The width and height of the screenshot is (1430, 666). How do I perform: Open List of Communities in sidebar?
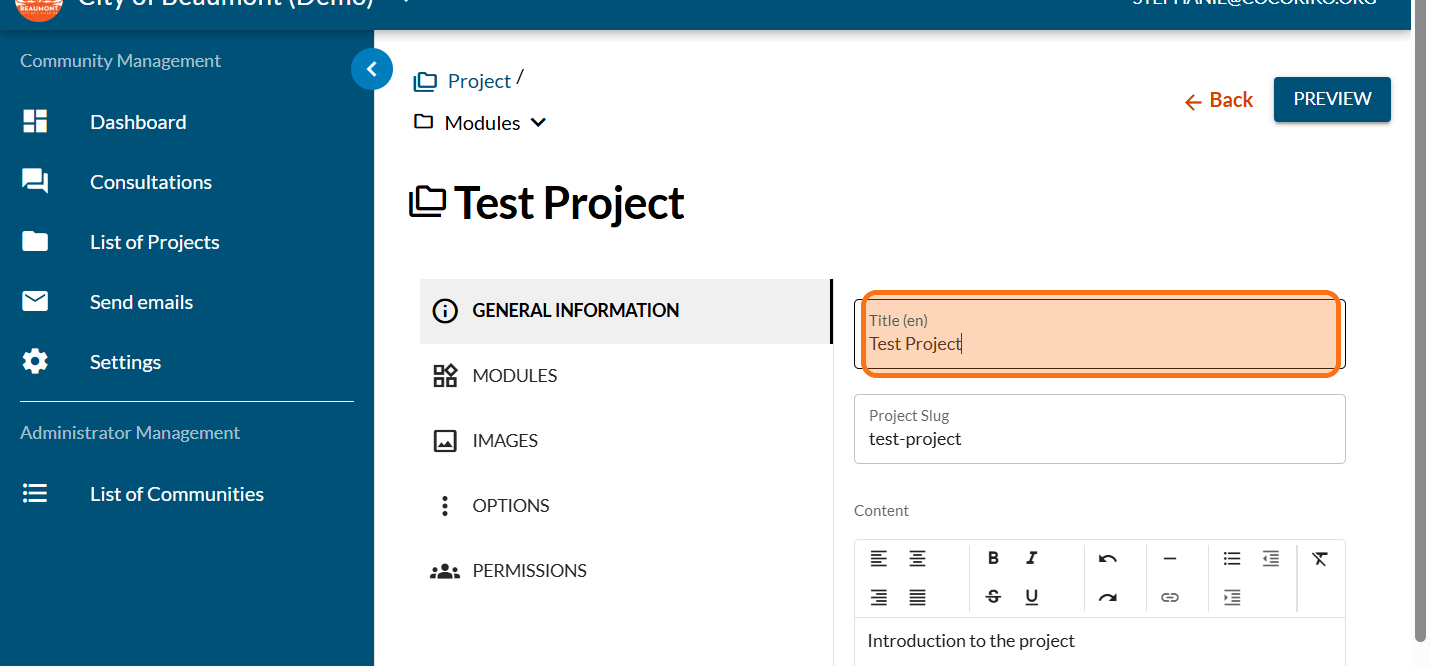pos(176,494)
